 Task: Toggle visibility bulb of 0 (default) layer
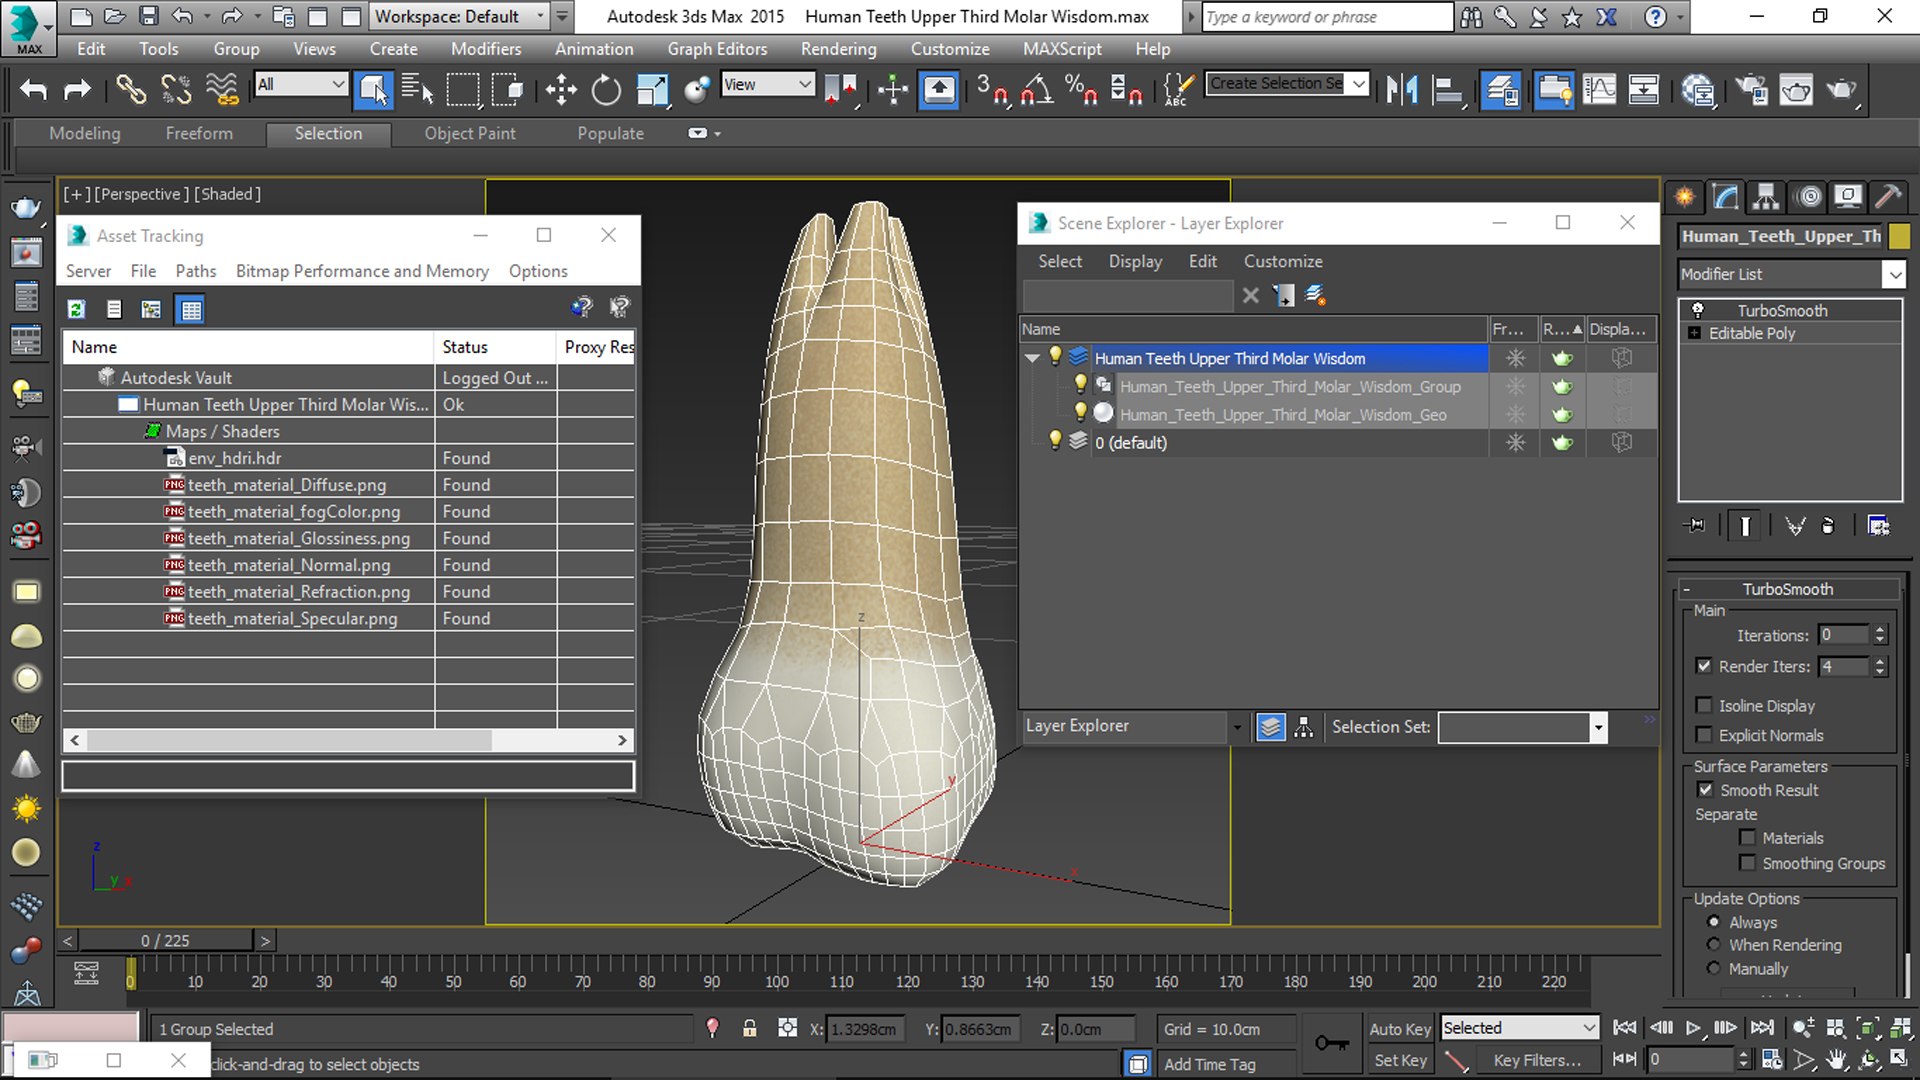[x=1054, y=440]
